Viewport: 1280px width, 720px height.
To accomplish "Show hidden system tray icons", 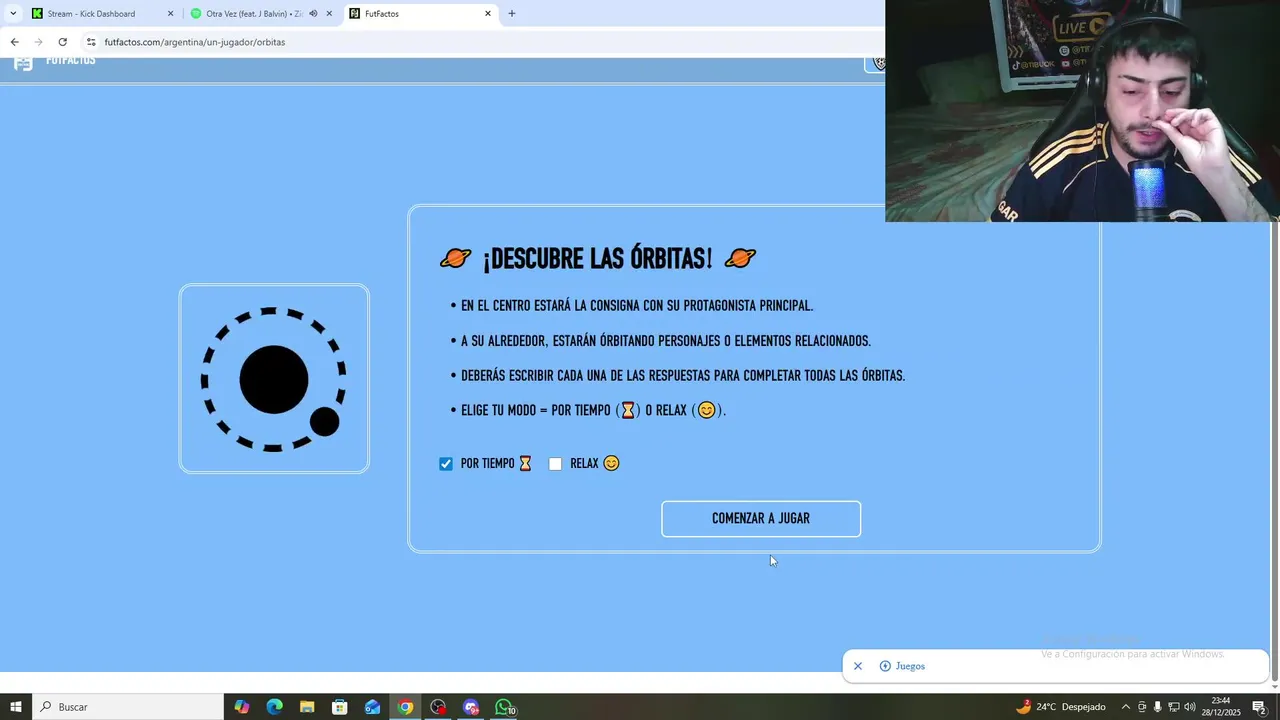I will (1125, 707).
